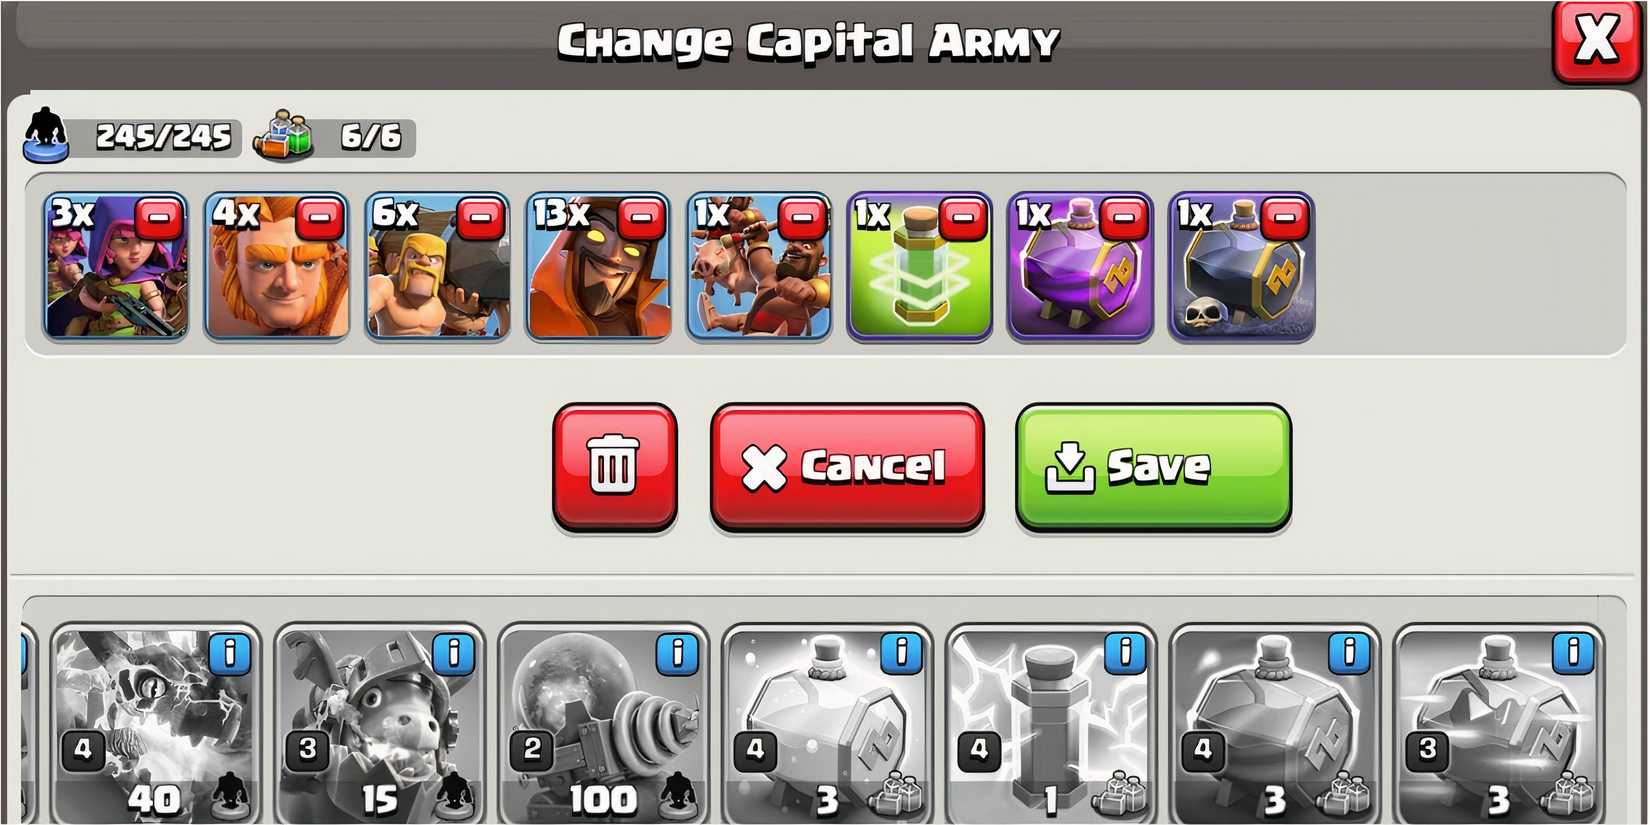
Task: Remove the skull cauldron spell via minus
Action: (1285, 218)
